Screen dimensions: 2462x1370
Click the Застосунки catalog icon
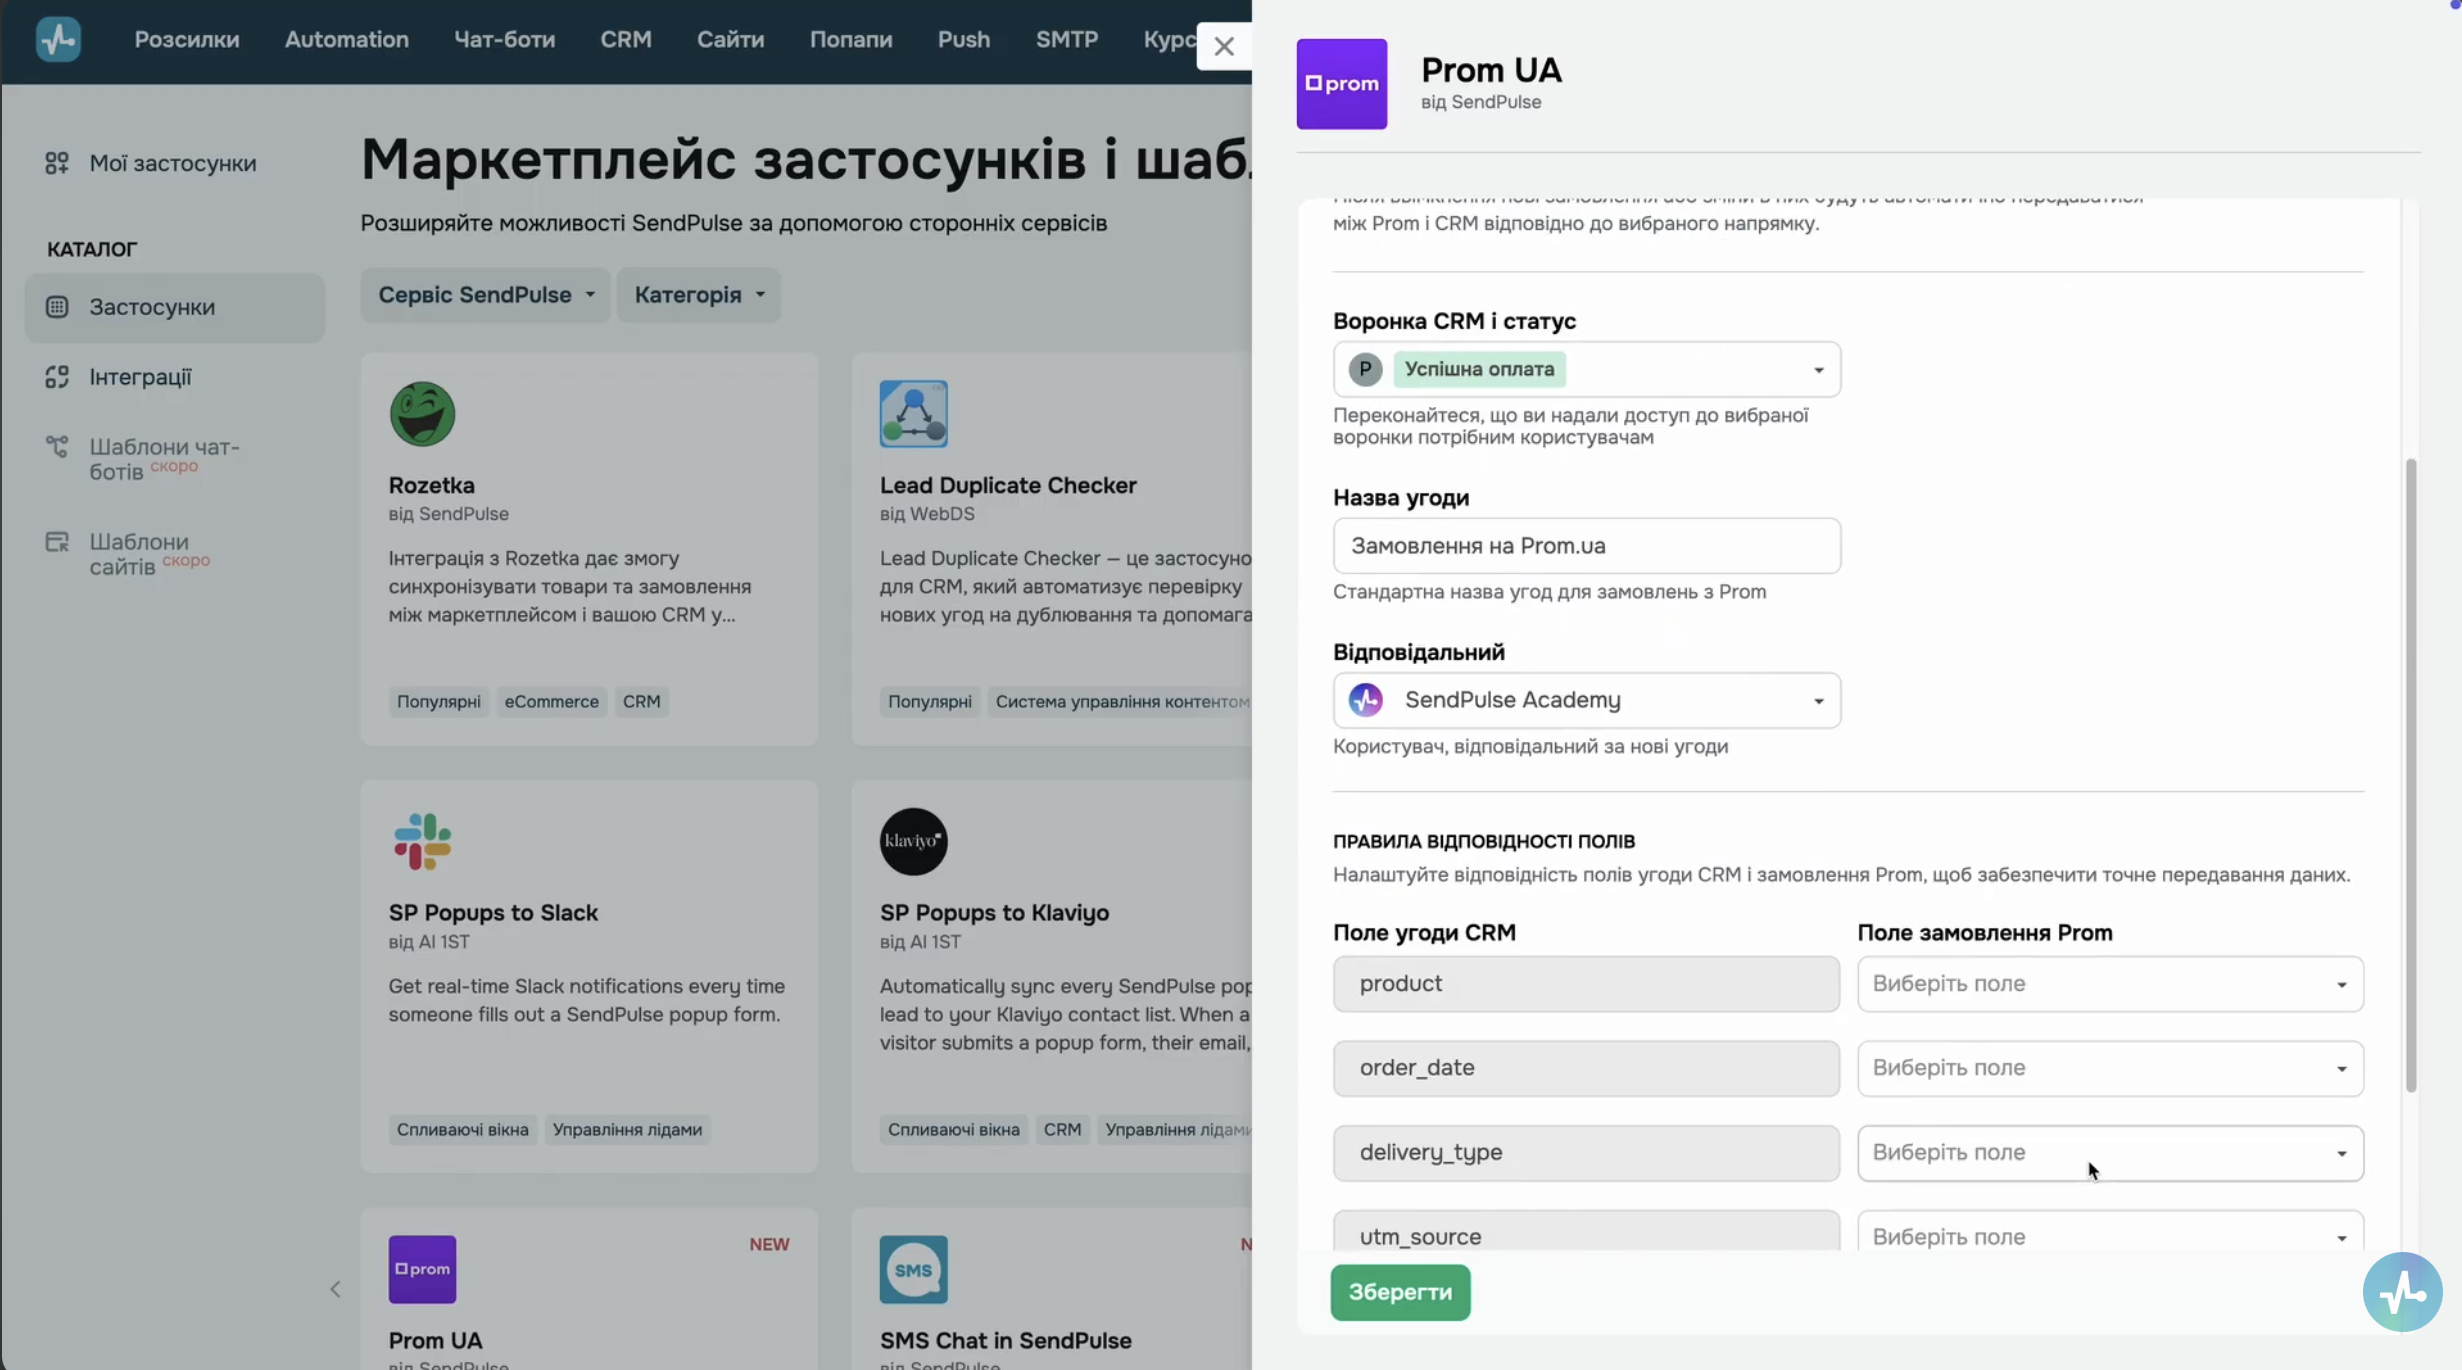click(57, 307)
